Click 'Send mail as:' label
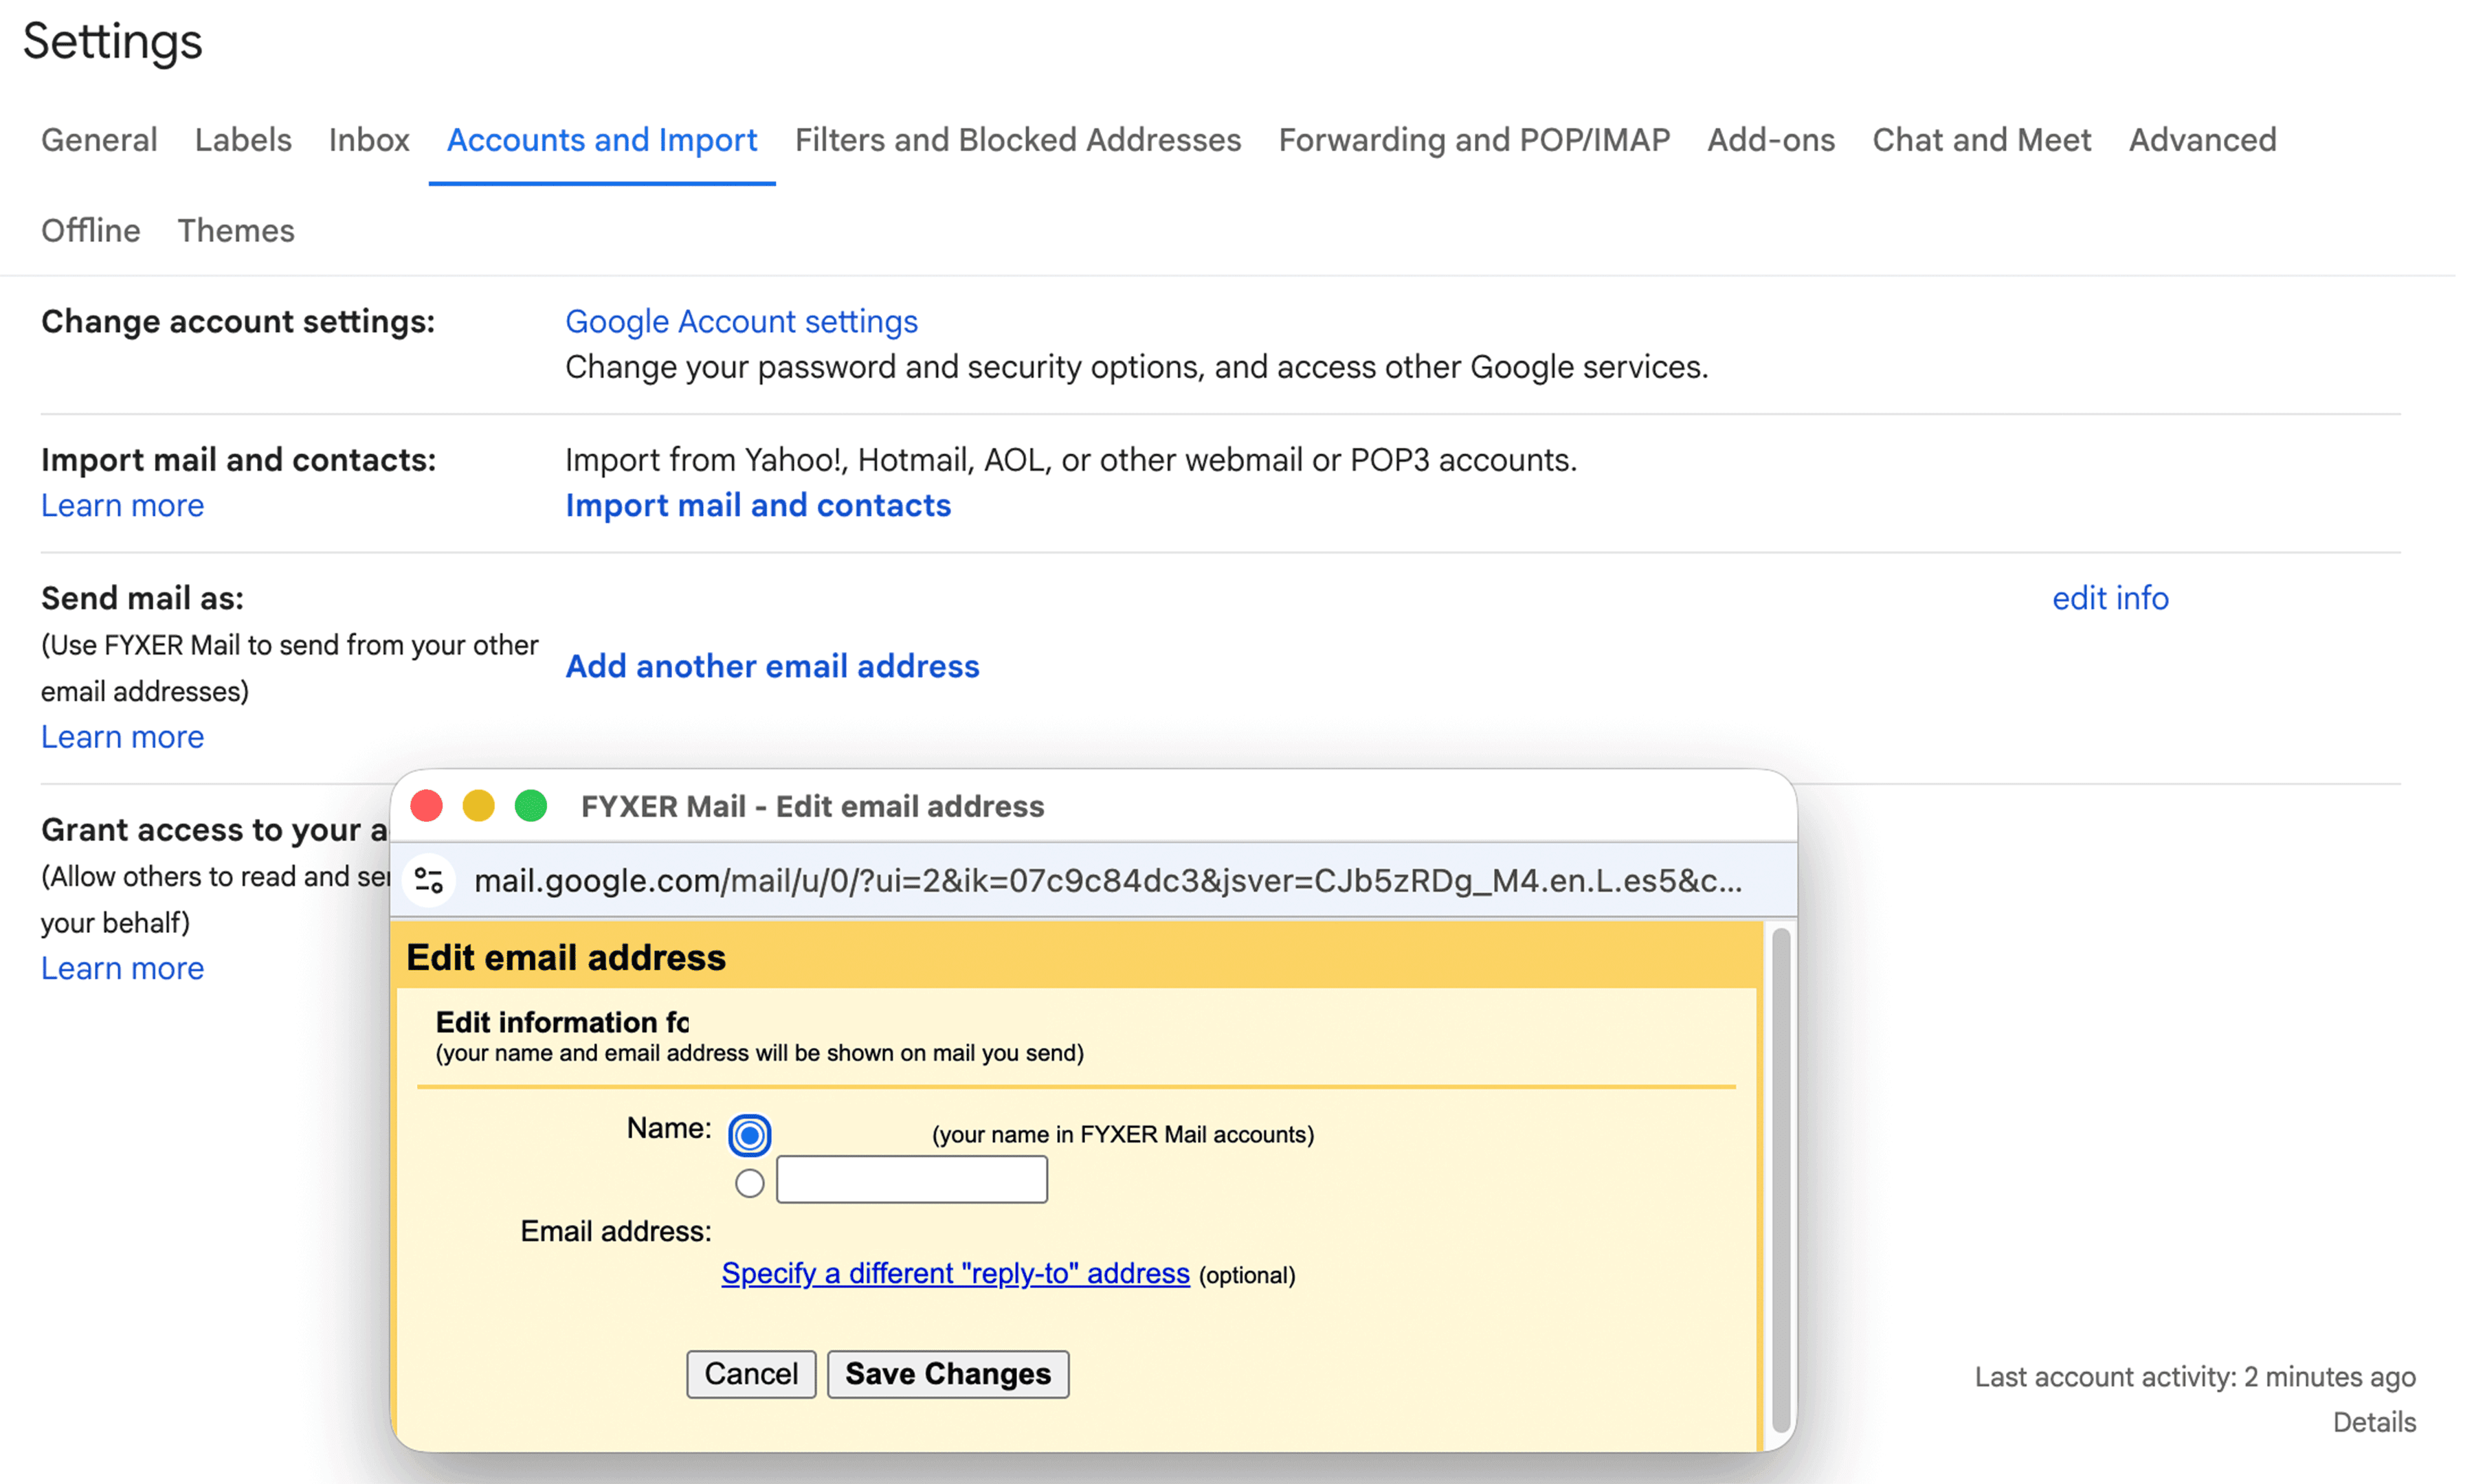 coord(142,598)
